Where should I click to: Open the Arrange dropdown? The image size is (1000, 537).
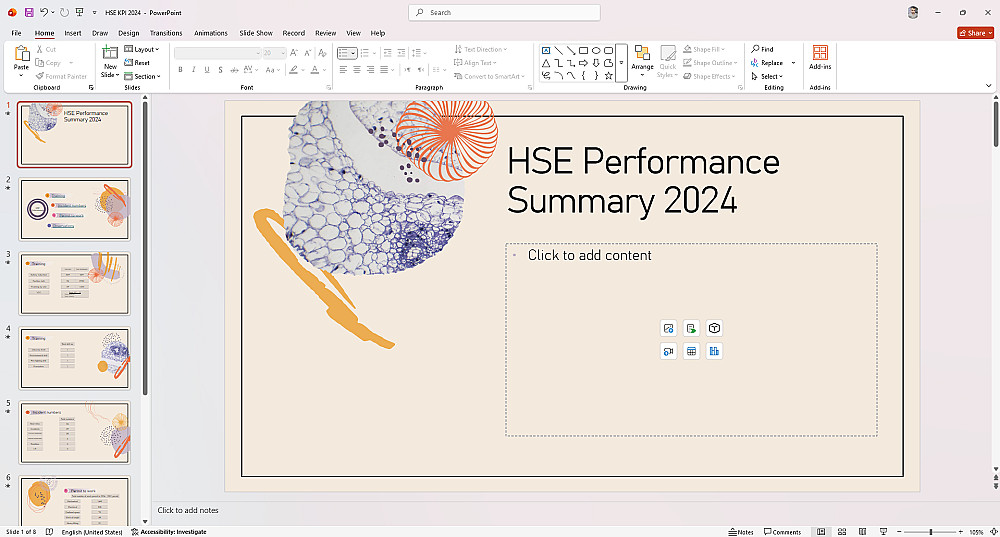click(642, 61)
